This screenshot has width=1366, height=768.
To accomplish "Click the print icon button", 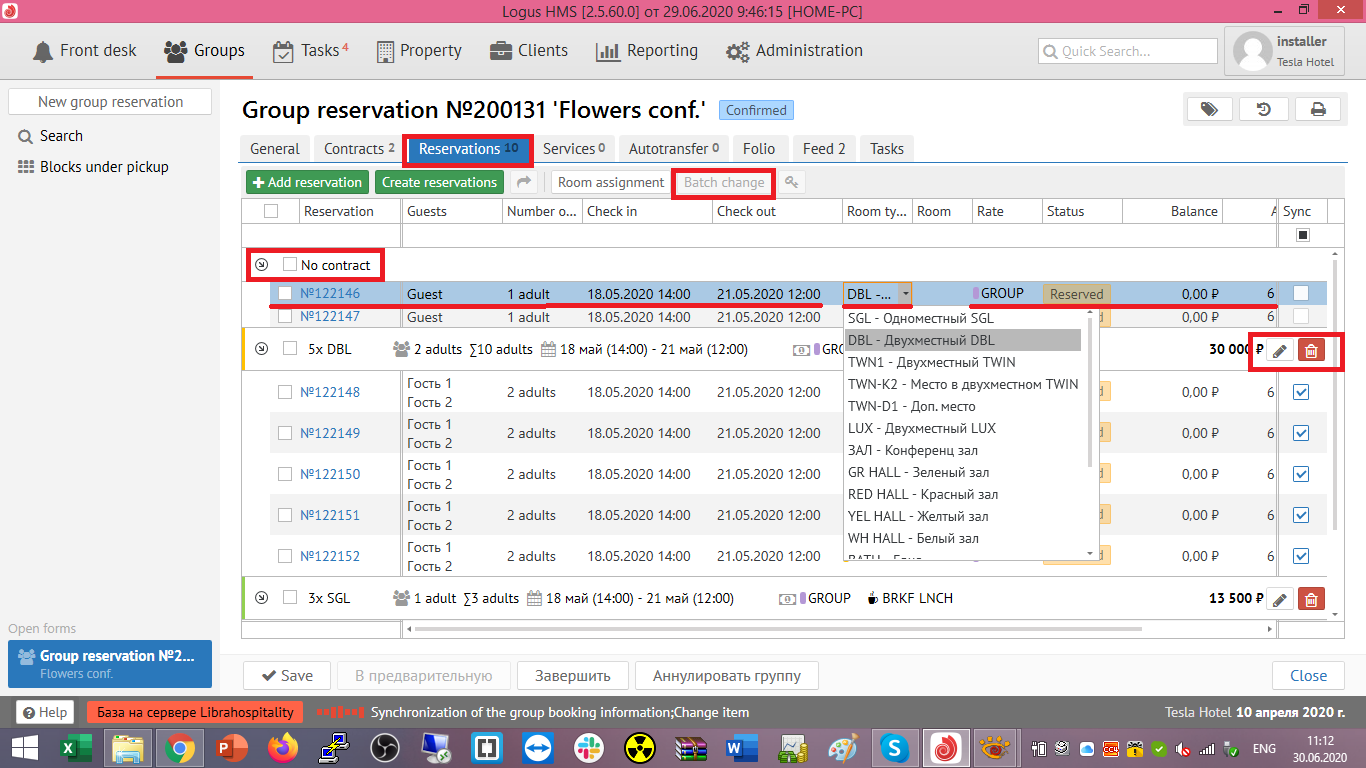I will [1318, 110].
